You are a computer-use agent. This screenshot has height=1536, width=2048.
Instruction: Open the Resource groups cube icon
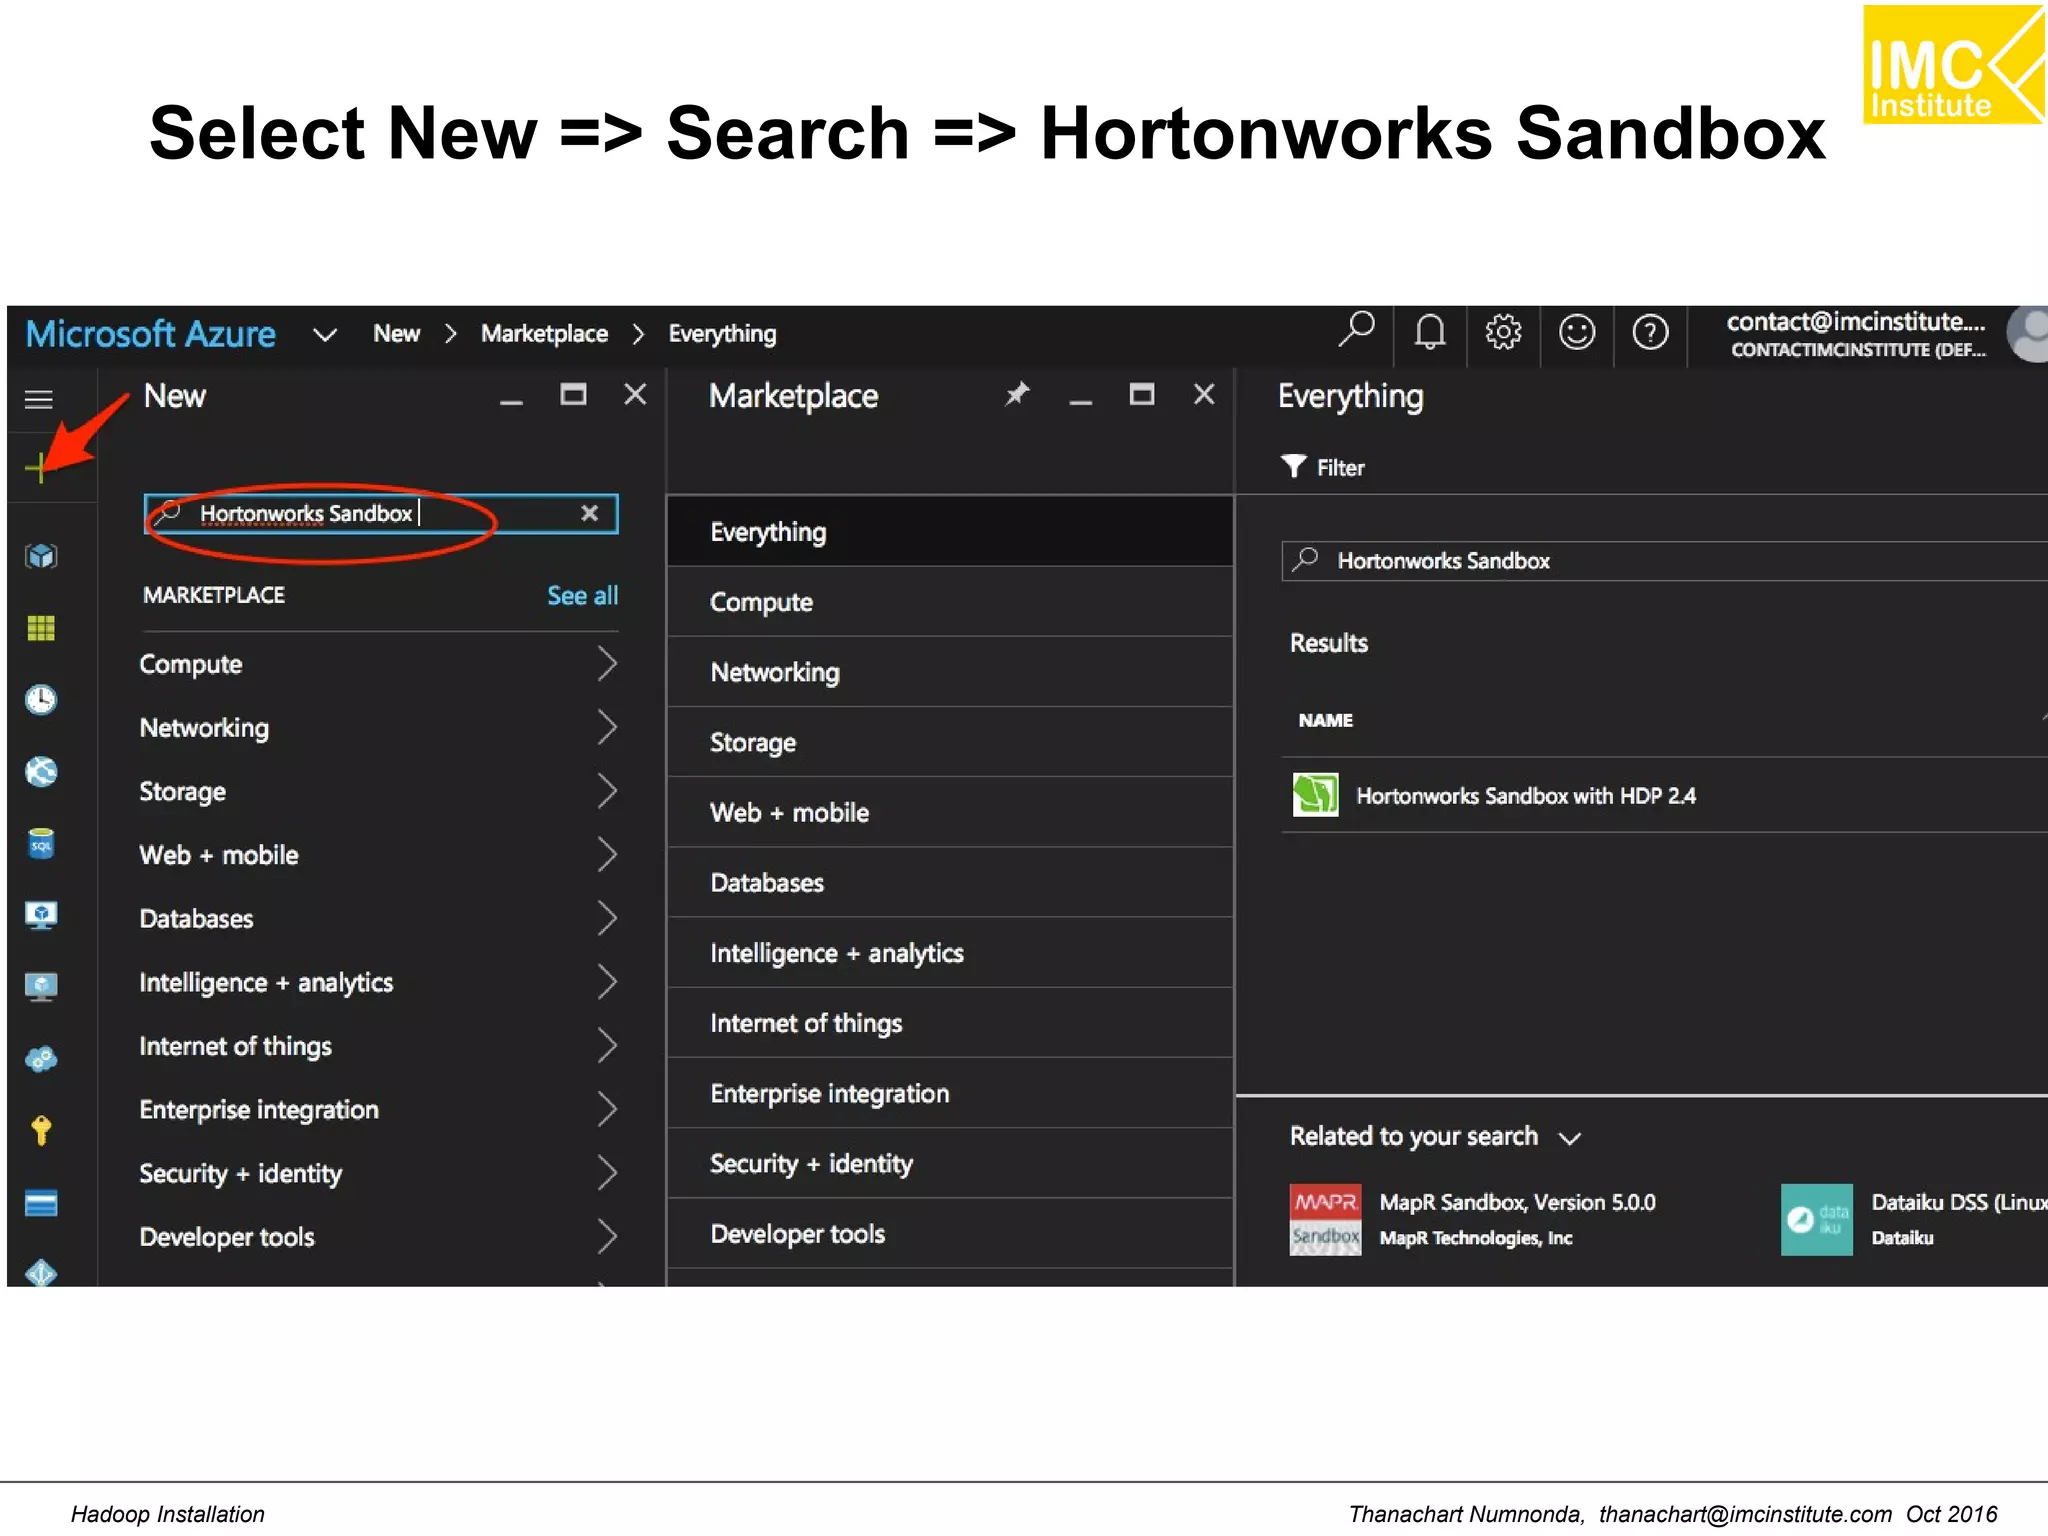pyautogui.click(x=41, y=556)
